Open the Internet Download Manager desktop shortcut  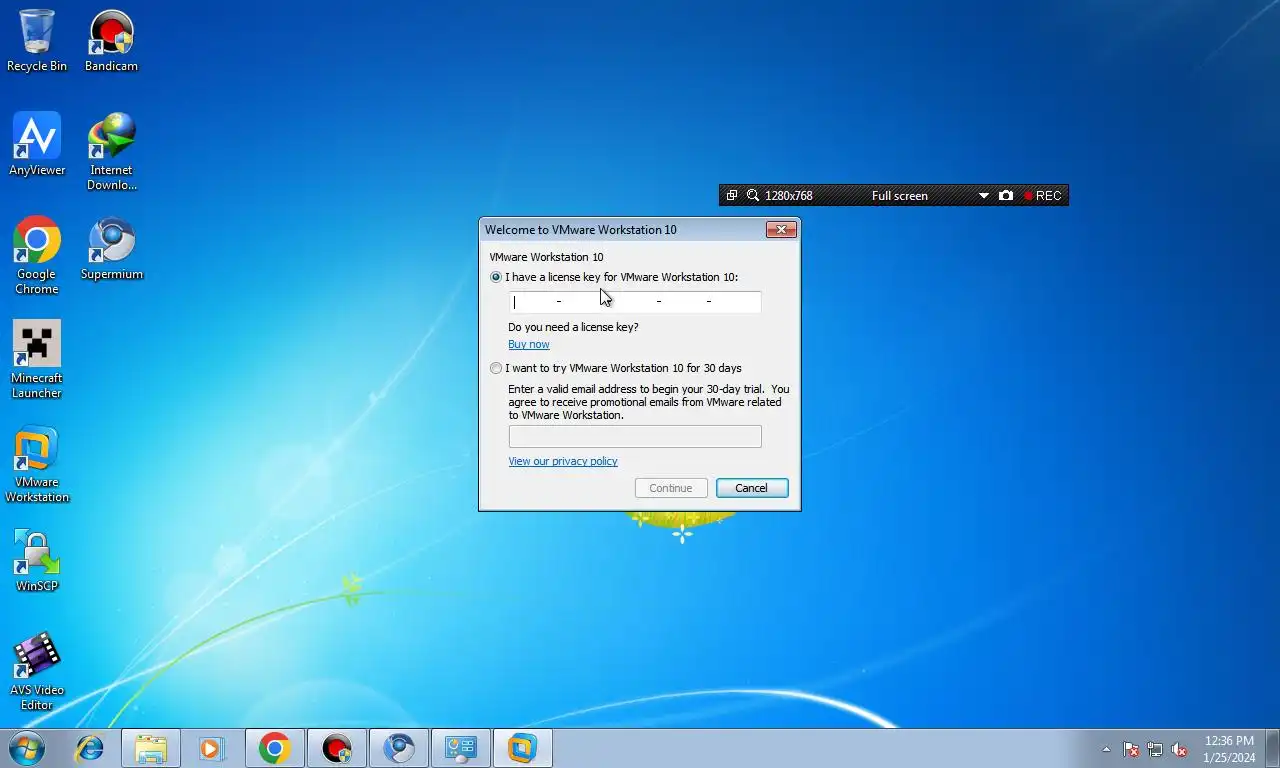(x=111, y=152)
